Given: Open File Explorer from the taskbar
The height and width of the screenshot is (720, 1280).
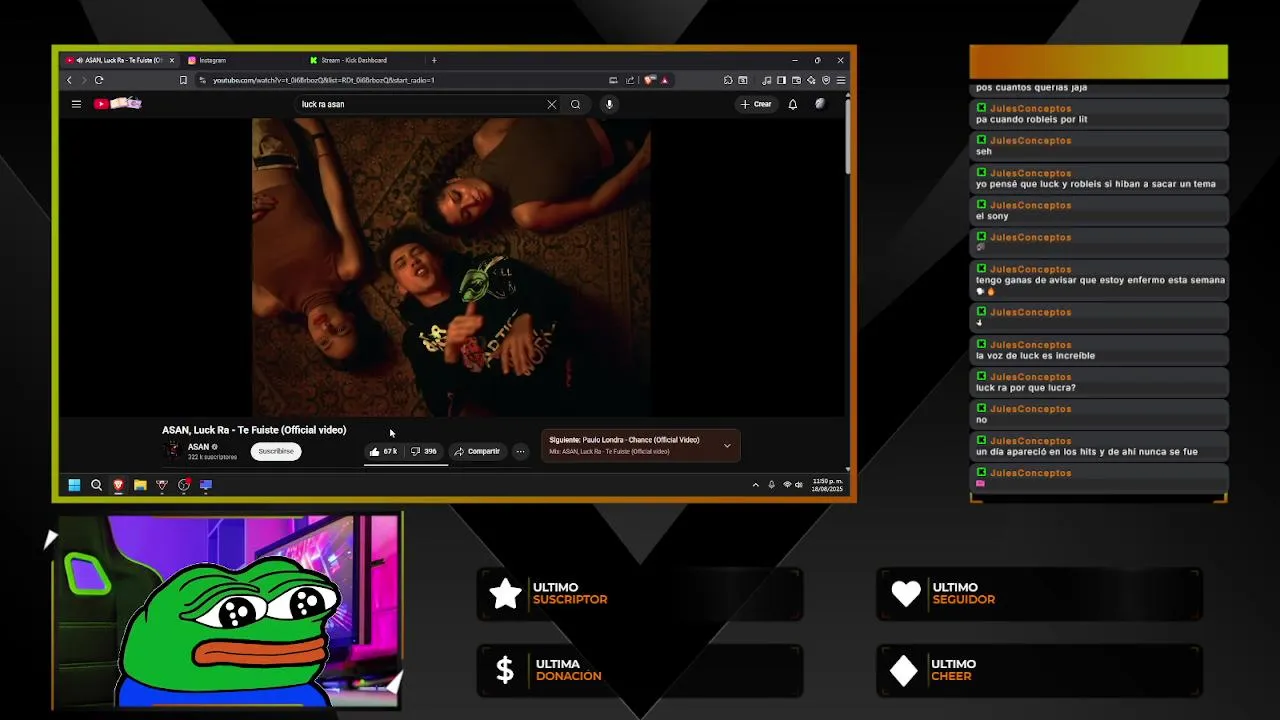Looking at the screenshot, I should 140,485.
